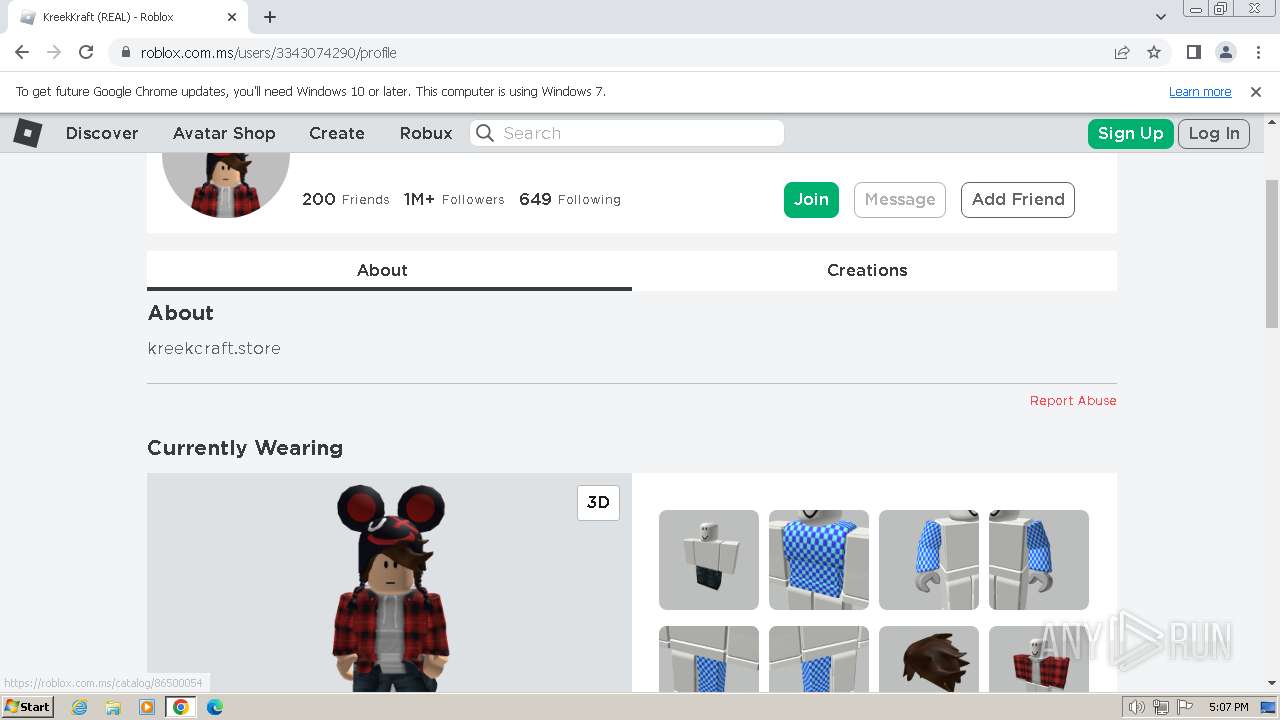
Task: Open the network tray icon
Action: (1161, 707)
